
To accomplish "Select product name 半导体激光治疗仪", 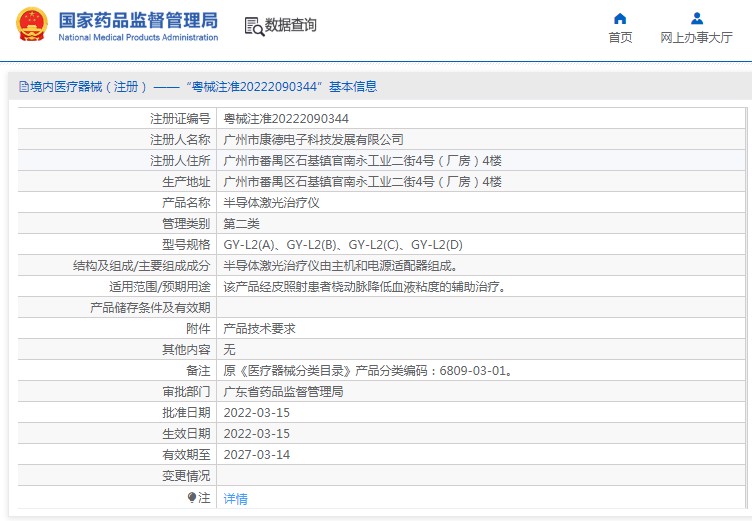I will (x=271, y=203).
